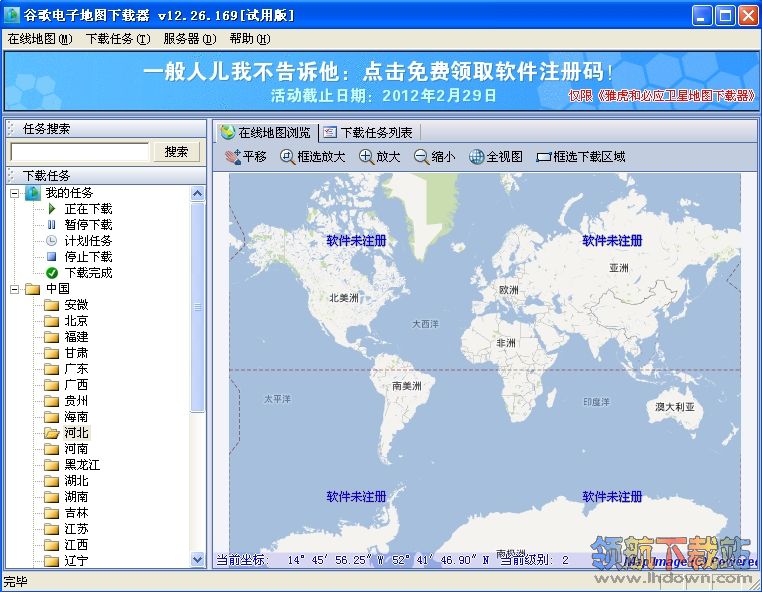Focus the task search text field
Screen dimensions: 762x592
[x=79, y=152]
